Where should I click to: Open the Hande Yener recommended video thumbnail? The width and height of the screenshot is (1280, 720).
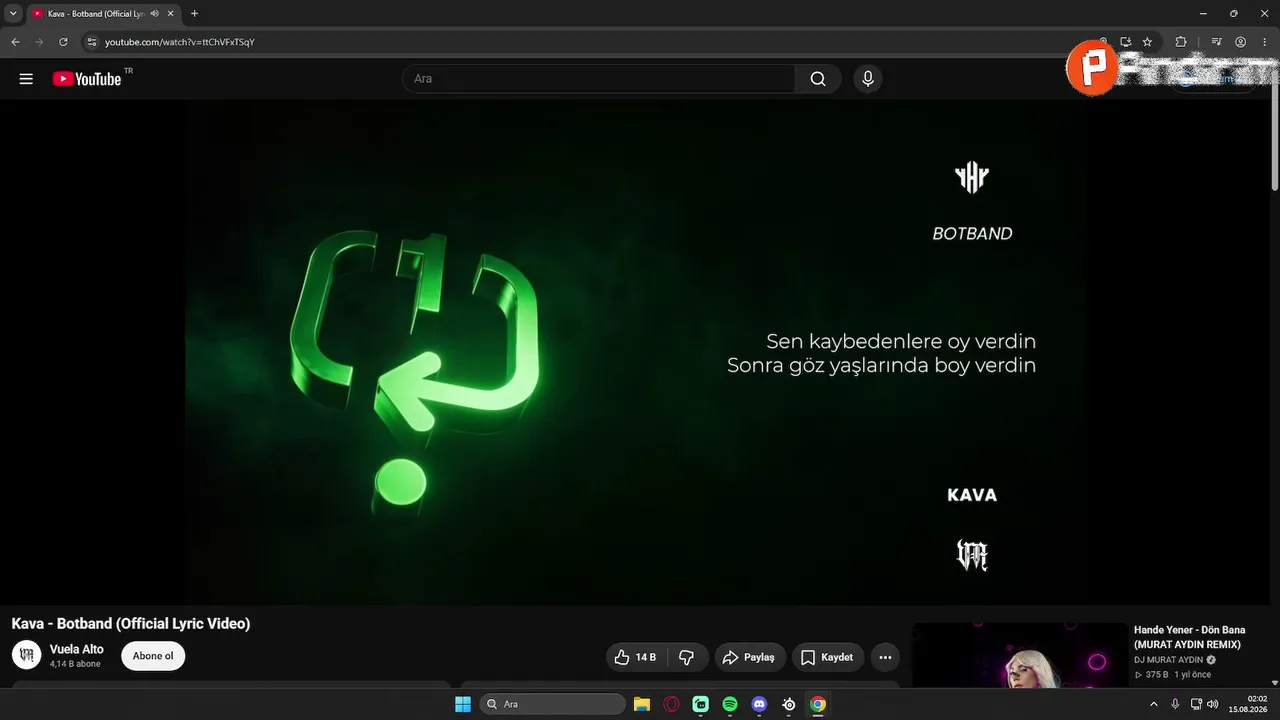pos(1020,655)
